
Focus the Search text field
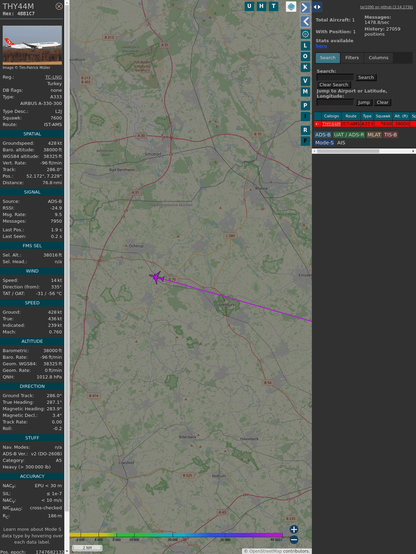click(335, 77)
